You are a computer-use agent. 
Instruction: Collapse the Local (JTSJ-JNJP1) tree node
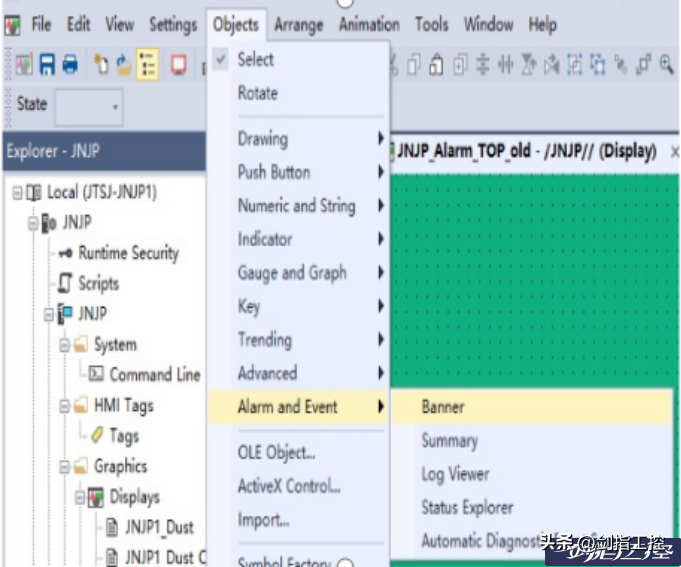coord(17,192)
